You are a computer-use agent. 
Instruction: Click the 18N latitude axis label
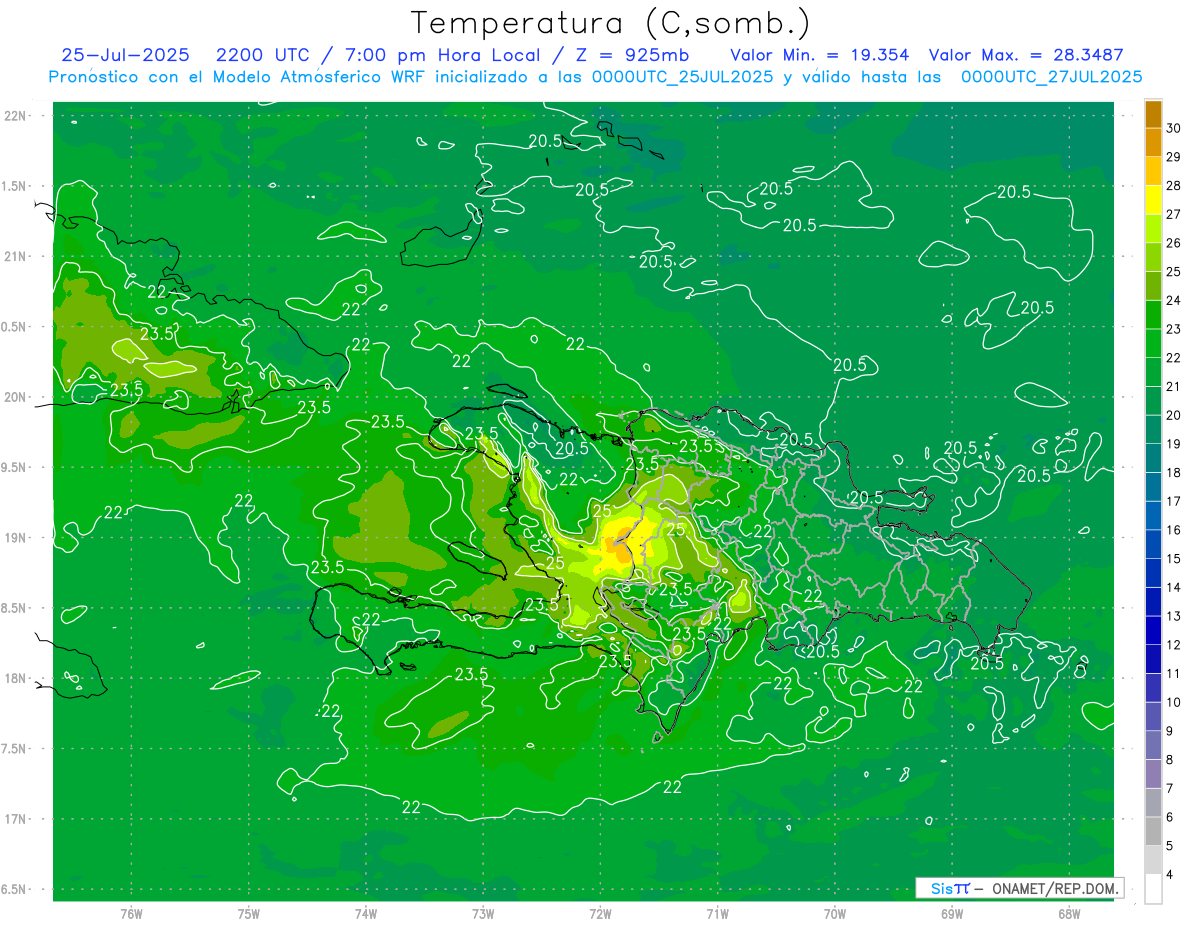(16, 678)
